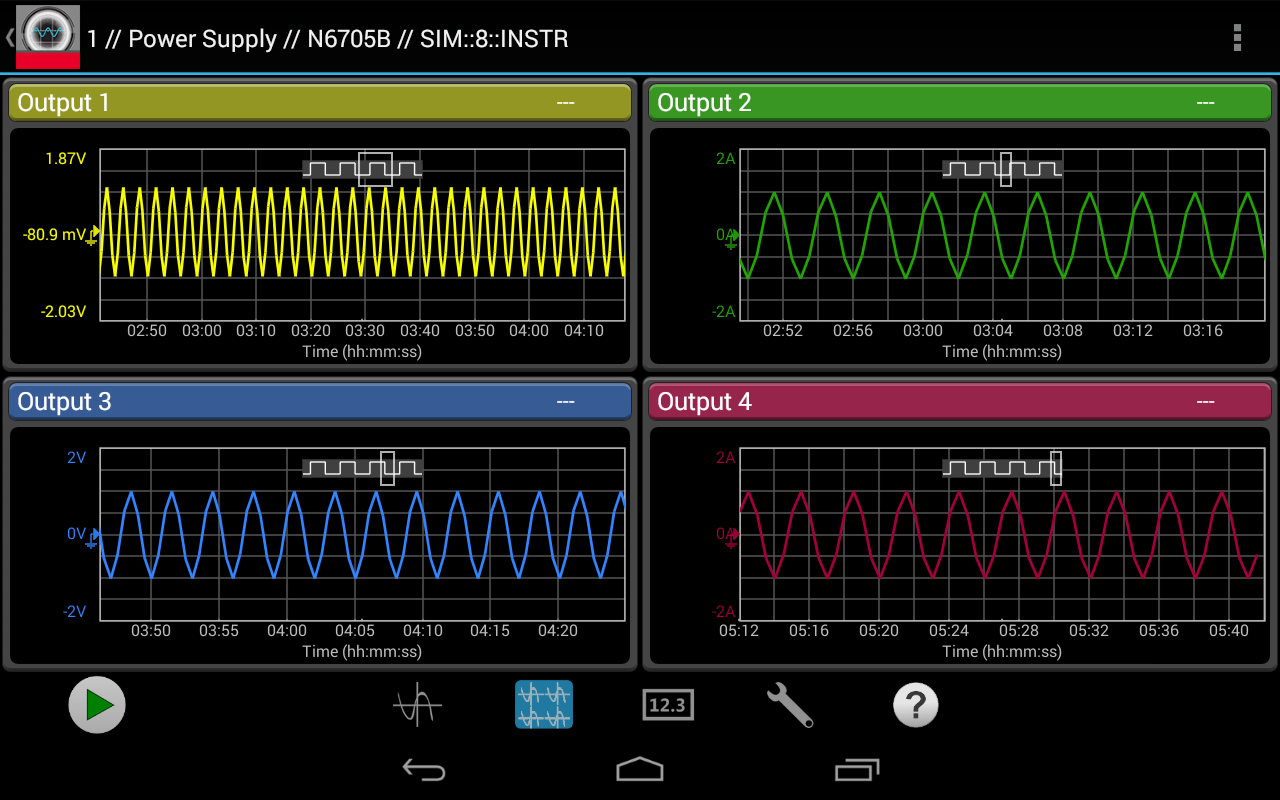Tap the '03:16' time label on Output 2
Viewport: 1280px width, 800px height.
click(x=1203, y=331)
